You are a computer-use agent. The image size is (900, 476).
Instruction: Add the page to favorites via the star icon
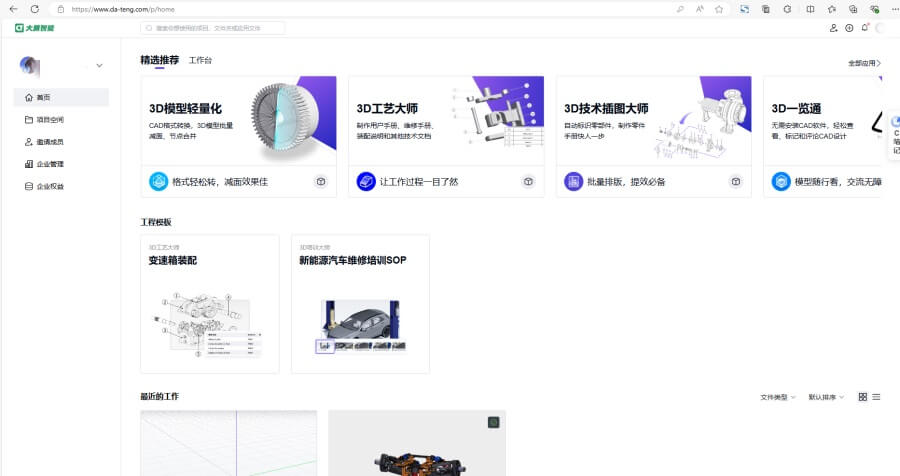tap(719, 9)
